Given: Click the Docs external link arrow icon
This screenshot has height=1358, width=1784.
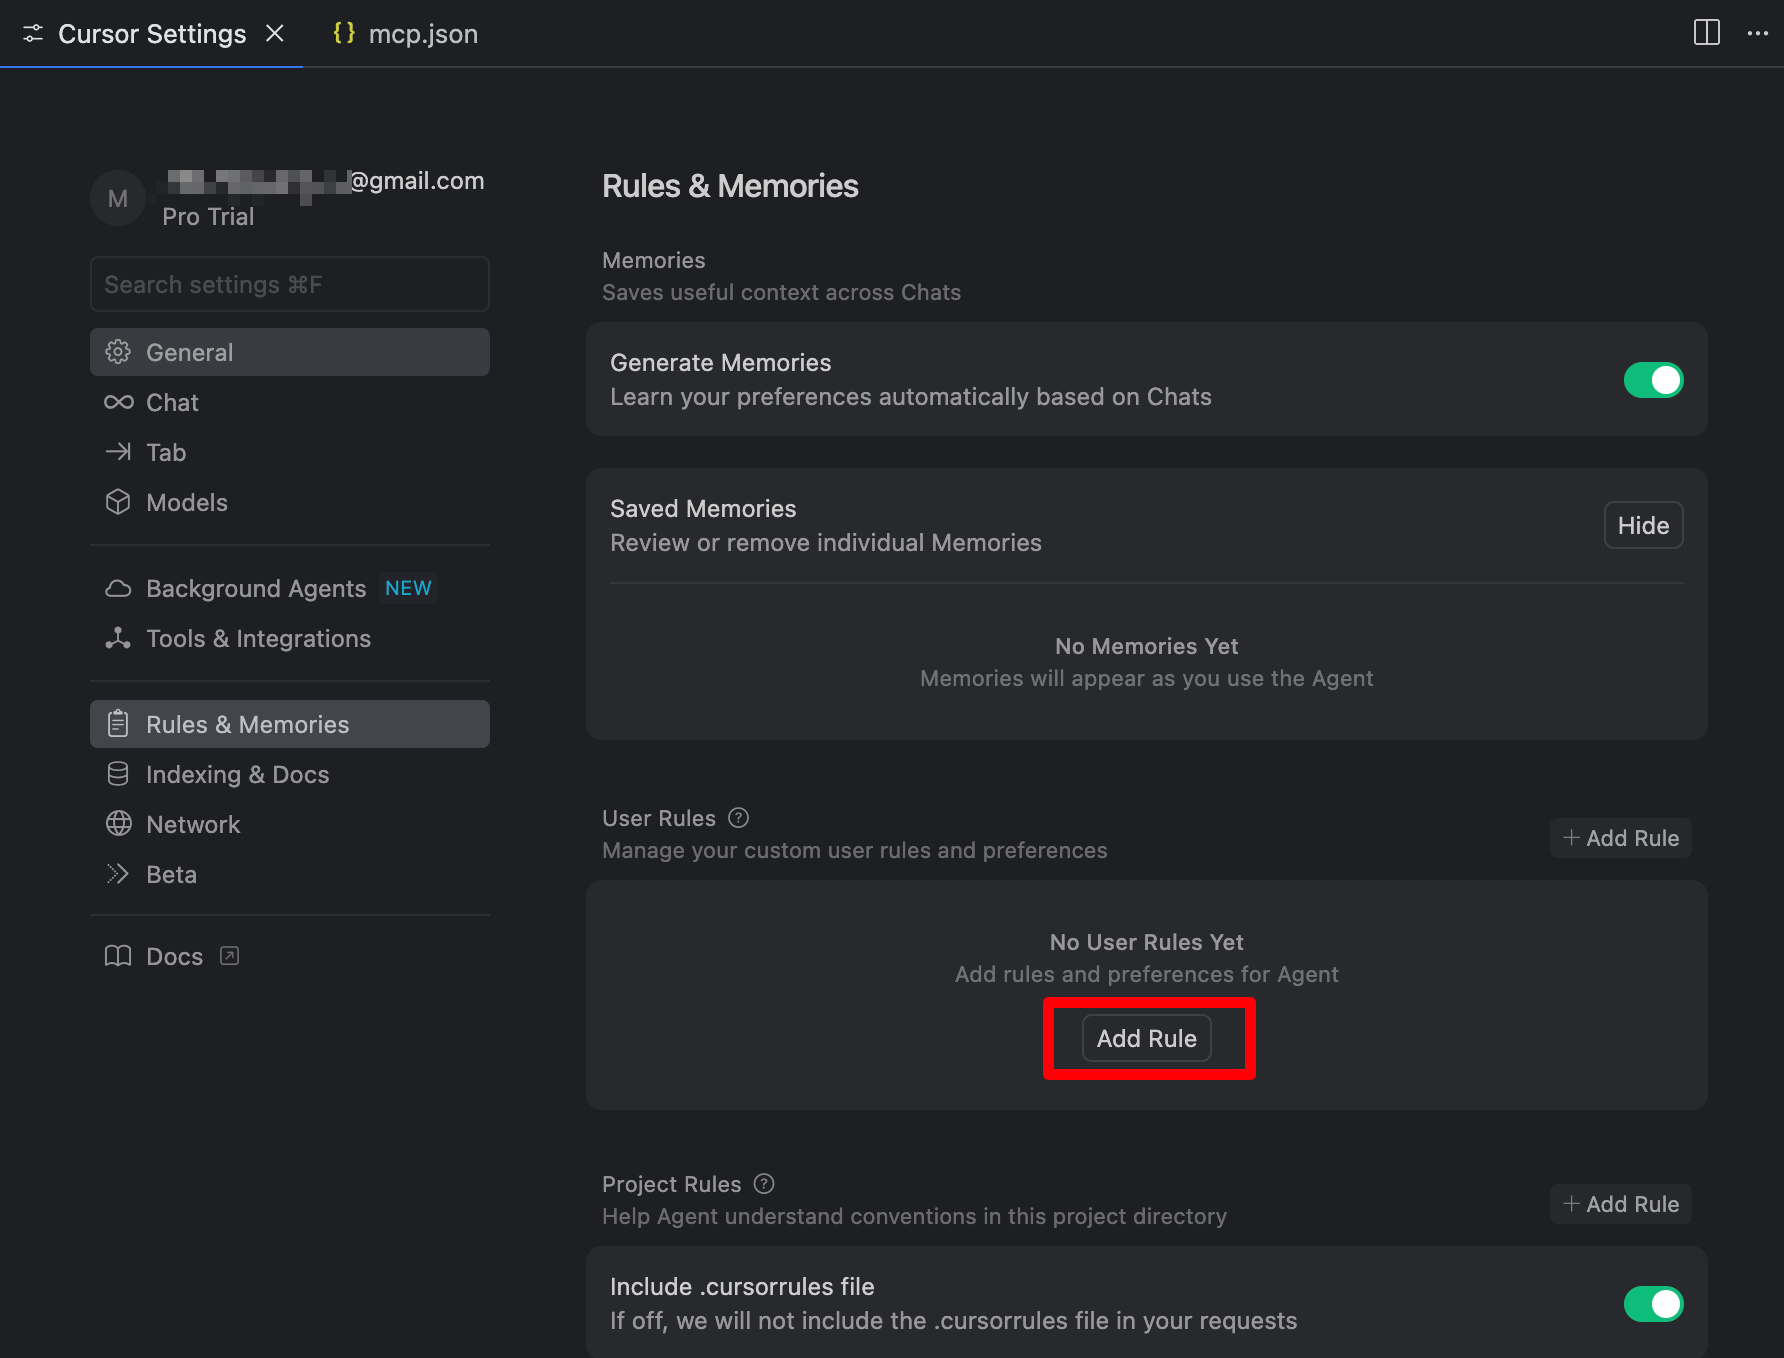Looking at the screenshot, I should pos(230,956).
